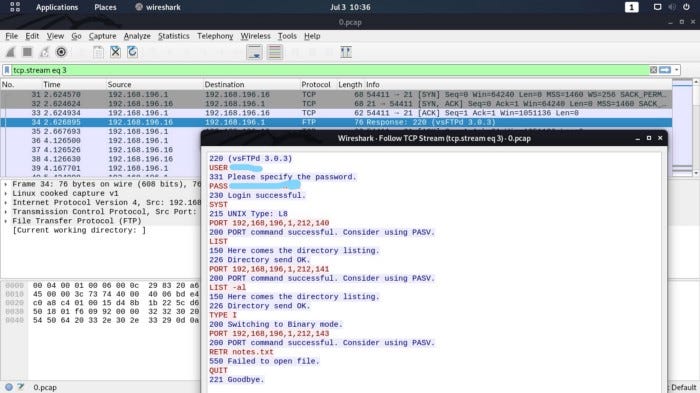Start a new capture with the shark fin icon
Screen dimensions: 700x393
10,52
